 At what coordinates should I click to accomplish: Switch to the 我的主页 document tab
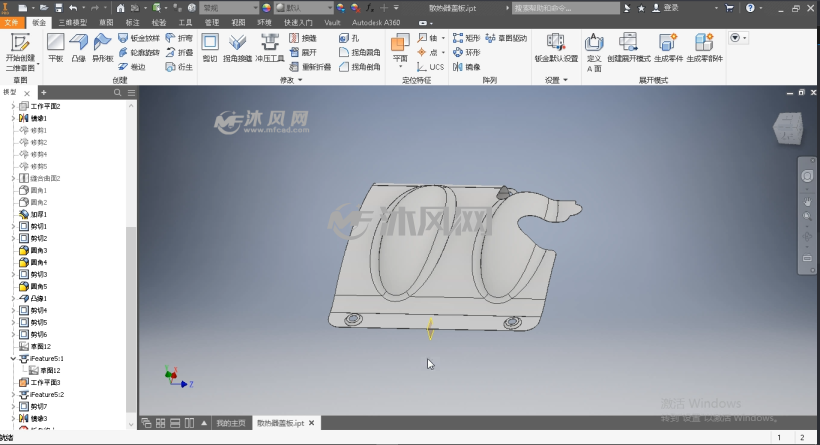pos(231,423)
